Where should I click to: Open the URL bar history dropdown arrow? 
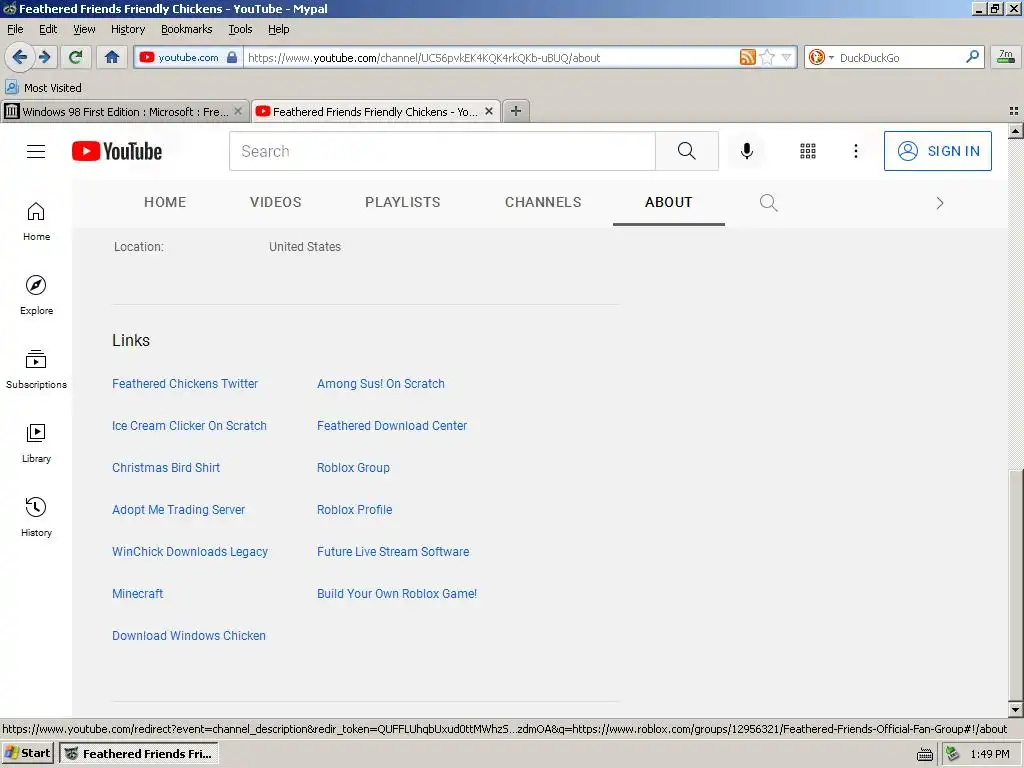coord(786,57)
